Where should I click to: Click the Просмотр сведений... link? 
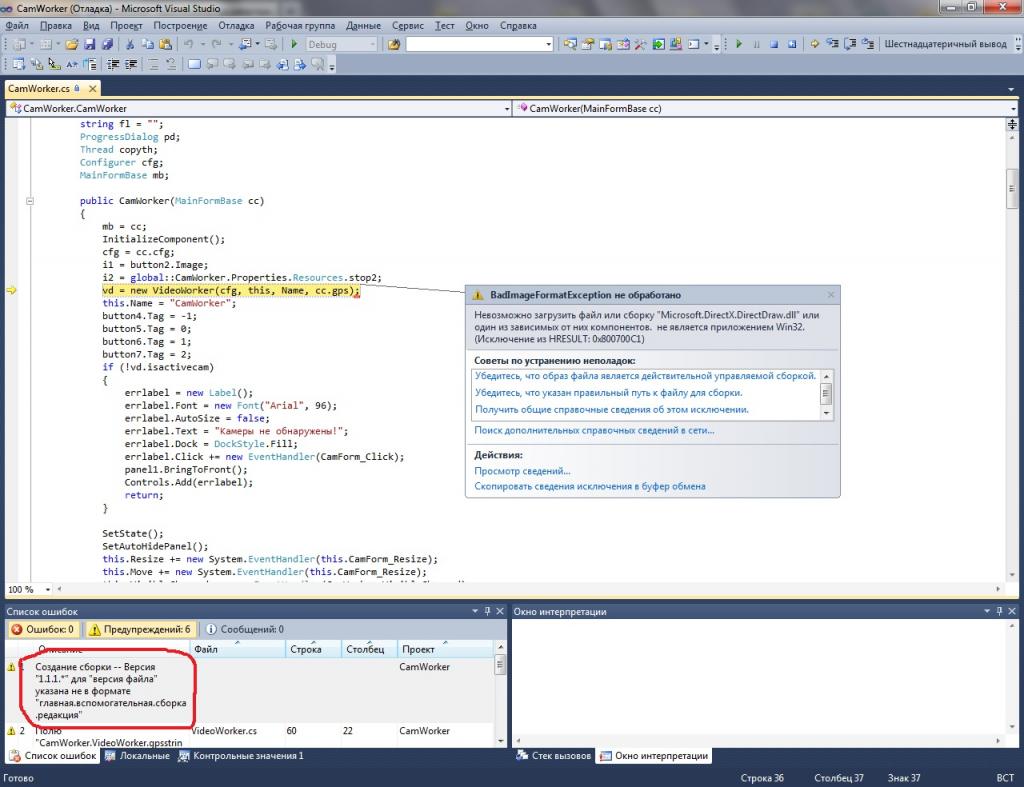click(522, 471)
